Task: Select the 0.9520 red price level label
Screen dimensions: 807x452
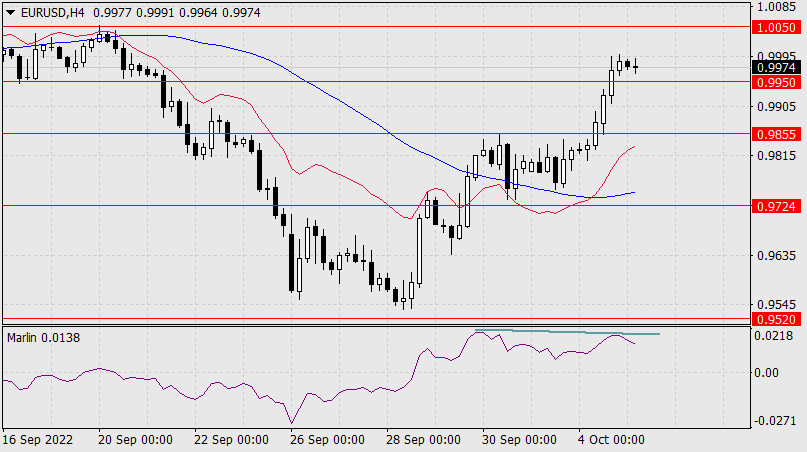Action: coord(777,319)
